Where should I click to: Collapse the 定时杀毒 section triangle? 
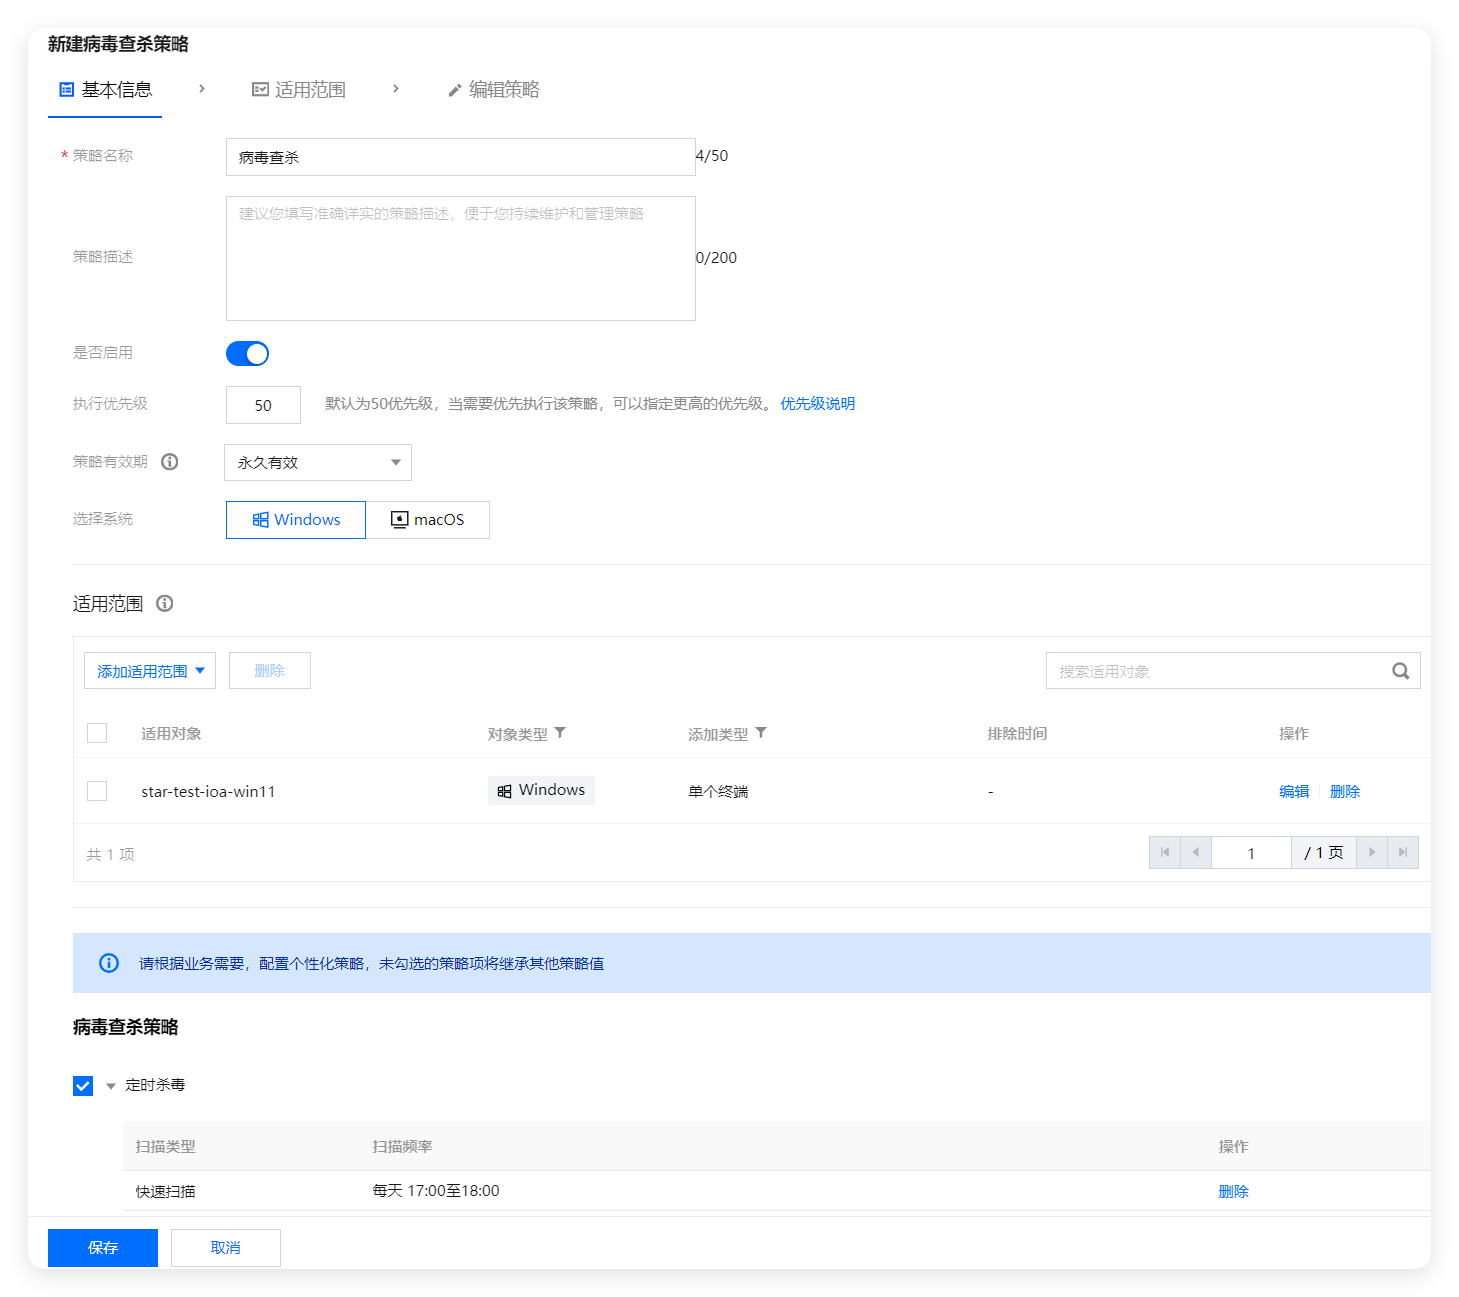pos(111,1086)
